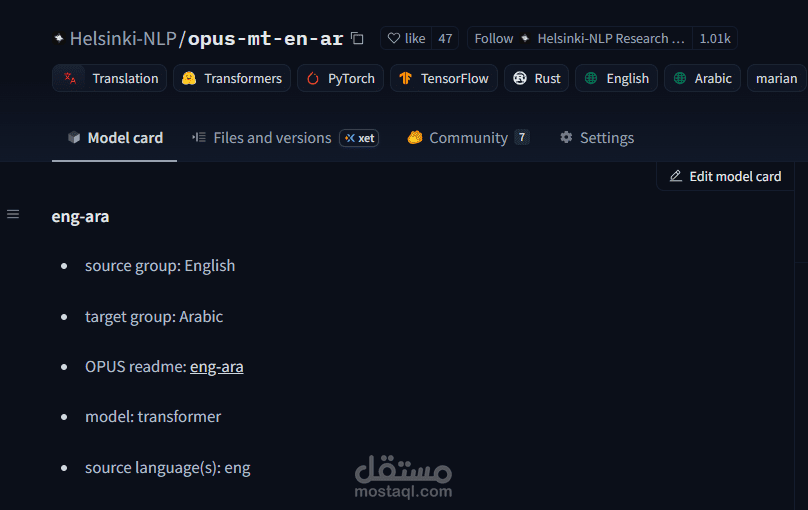Open the 1.01k followers count
808x510 pixels.
[715, 38]
